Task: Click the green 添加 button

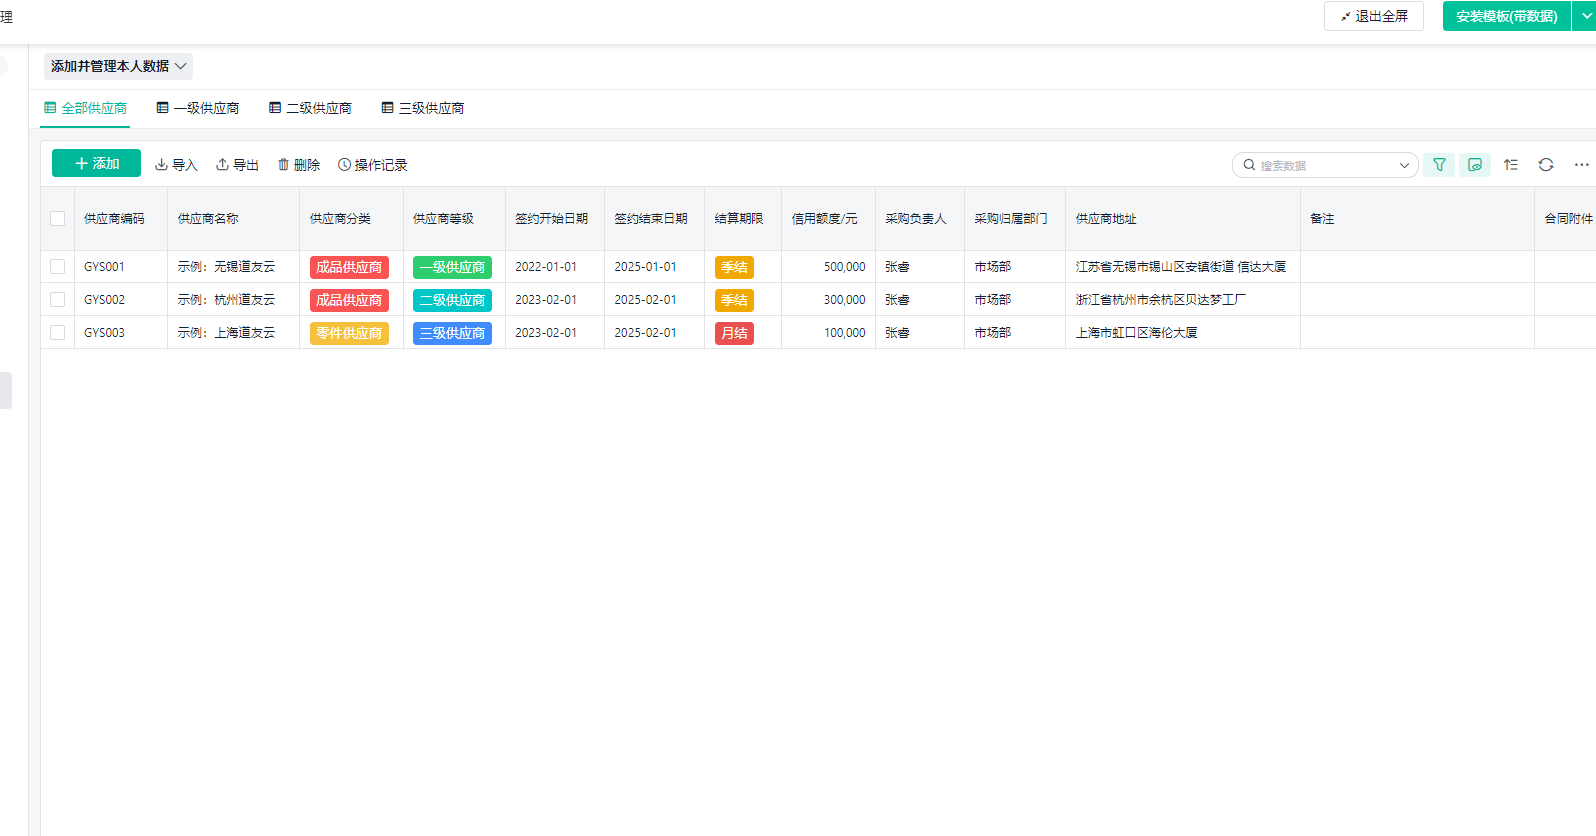Action: click(96, 164)
